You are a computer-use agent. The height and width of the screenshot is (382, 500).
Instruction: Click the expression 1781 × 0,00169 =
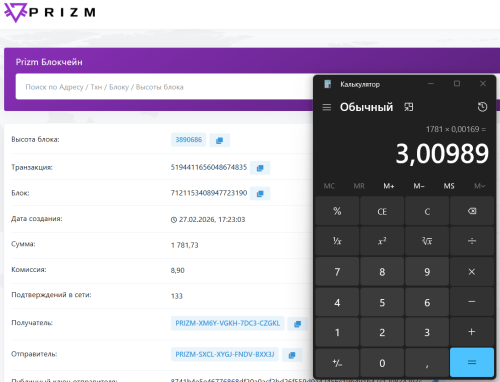tap(456, 129)
